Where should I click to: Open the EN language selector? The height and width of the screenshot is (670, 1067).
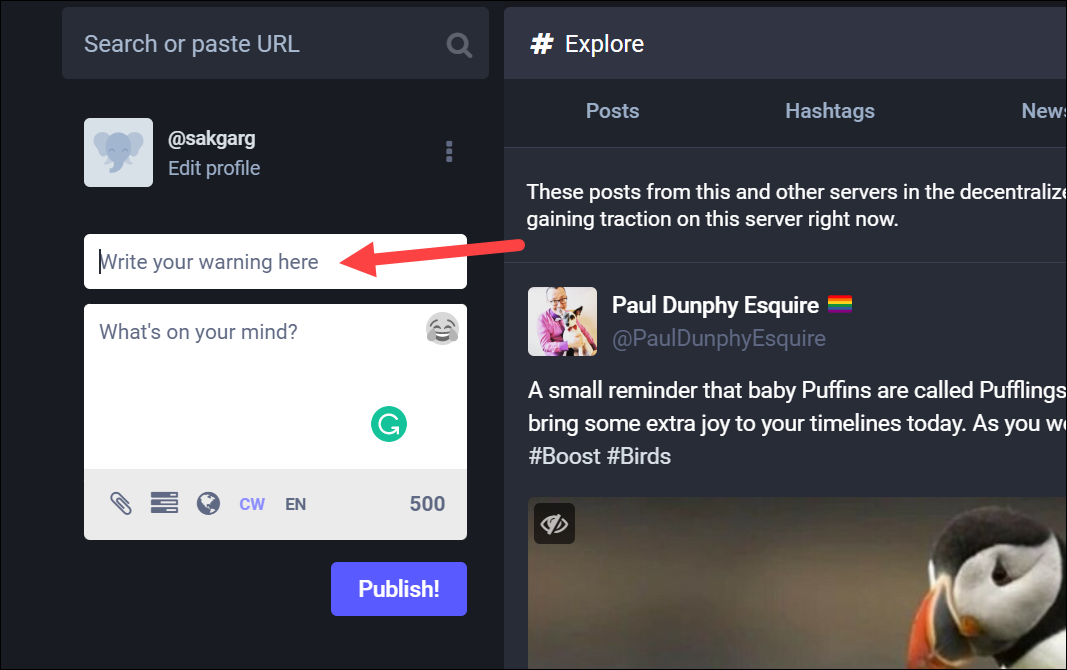[295, 504]
